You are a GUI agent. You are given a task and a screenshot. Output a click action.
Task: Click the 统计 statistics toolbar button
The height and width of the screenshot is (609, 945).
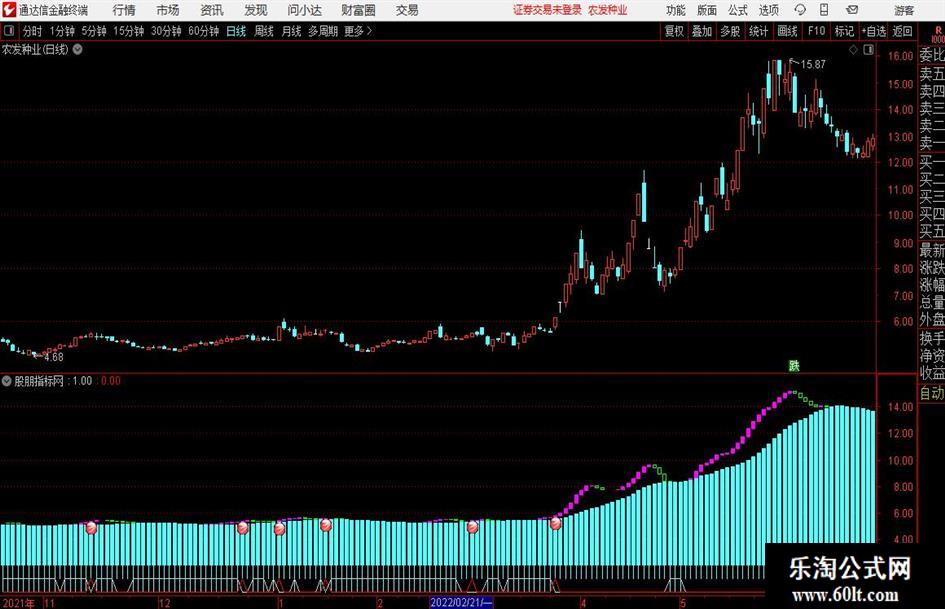point(758,31)
